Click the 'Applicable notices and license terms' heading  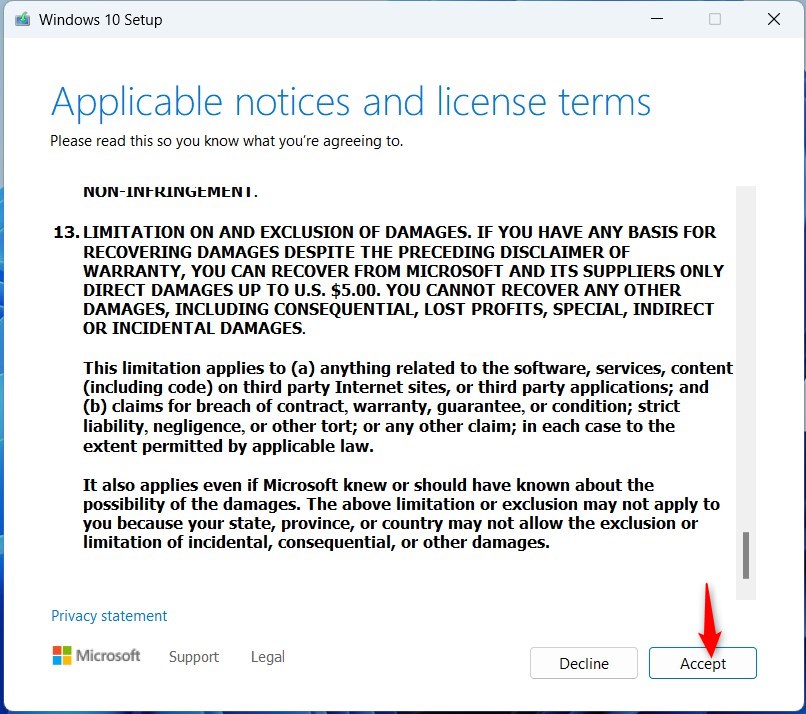click(351, 102)
